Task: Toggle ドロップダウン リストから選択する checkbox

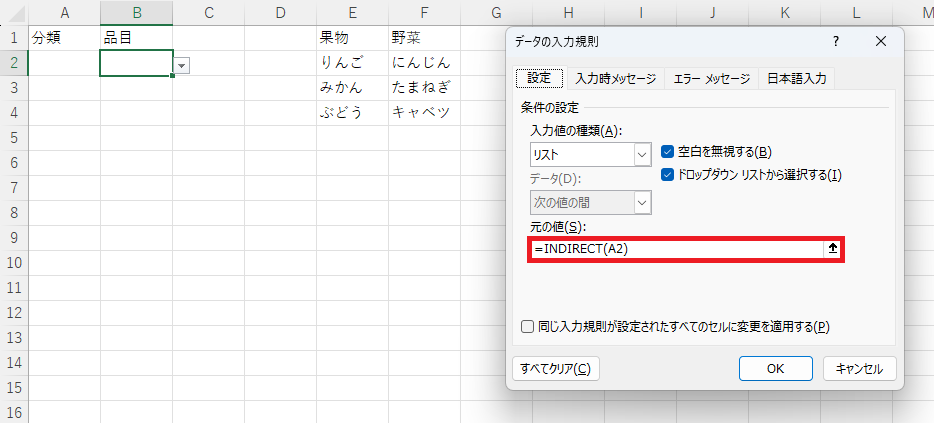Action: point(667,175)
